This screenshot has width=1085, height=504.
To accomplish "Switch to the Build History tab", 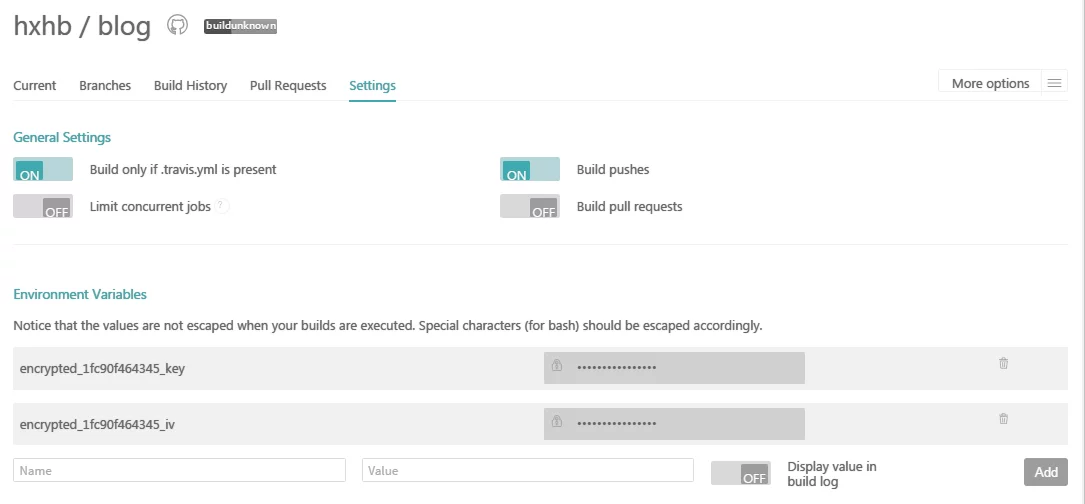I will tap(190, 85).
